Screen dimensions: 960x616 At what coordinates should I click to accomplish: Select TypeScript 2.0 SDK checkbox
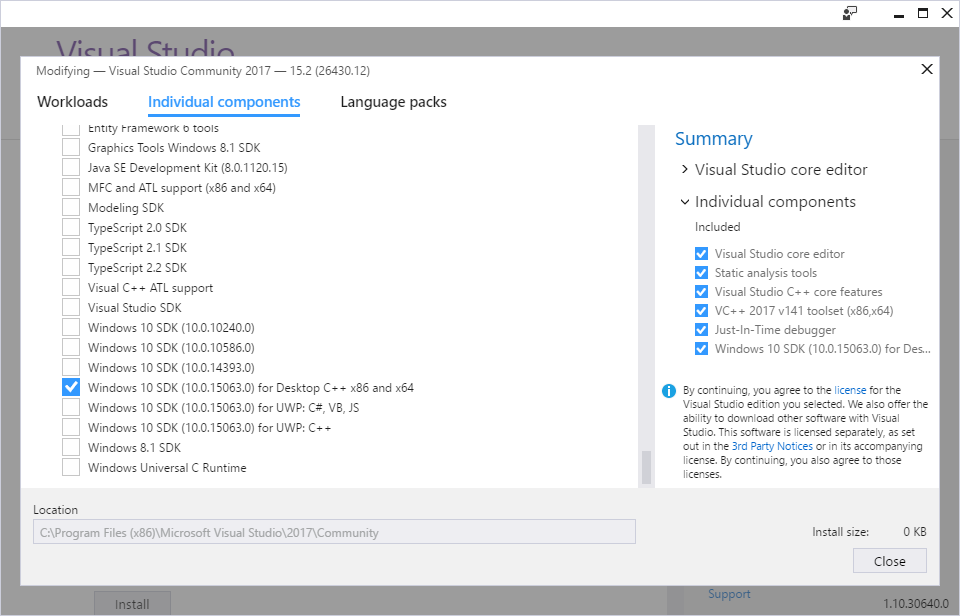click(x=71, y=228)
